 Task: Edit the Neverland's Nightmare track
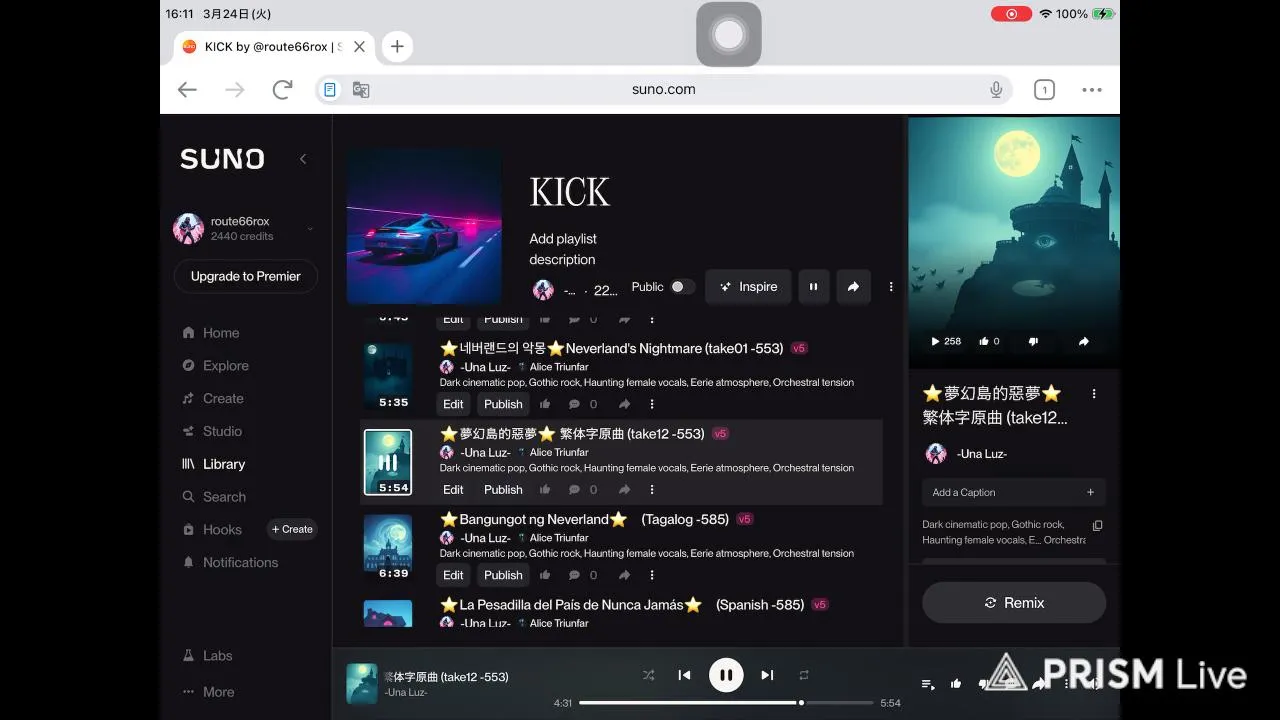453,404
